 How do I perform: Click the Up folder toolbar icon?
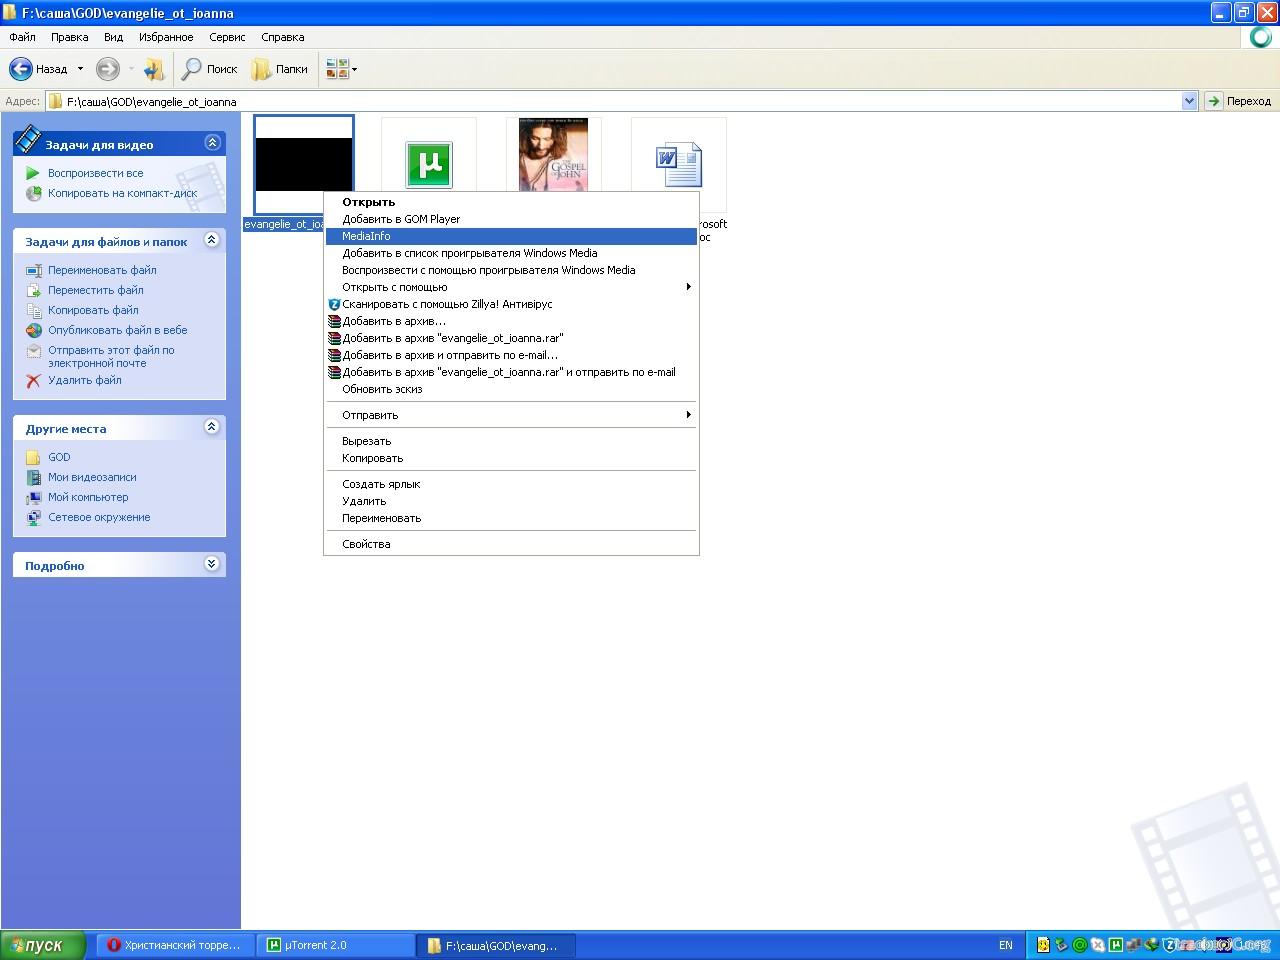tap(153, 69)
